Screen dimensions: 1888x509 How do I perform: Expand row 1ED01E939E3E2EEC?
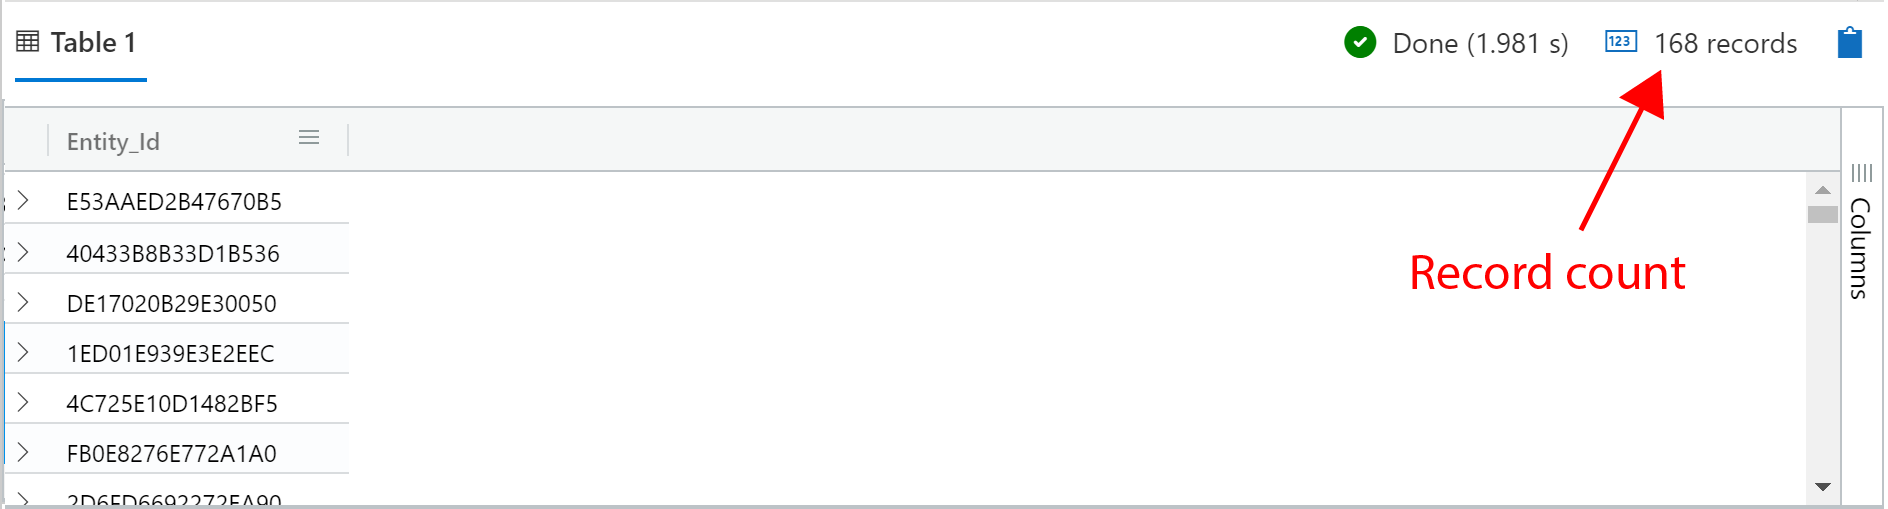pos(23,352)
